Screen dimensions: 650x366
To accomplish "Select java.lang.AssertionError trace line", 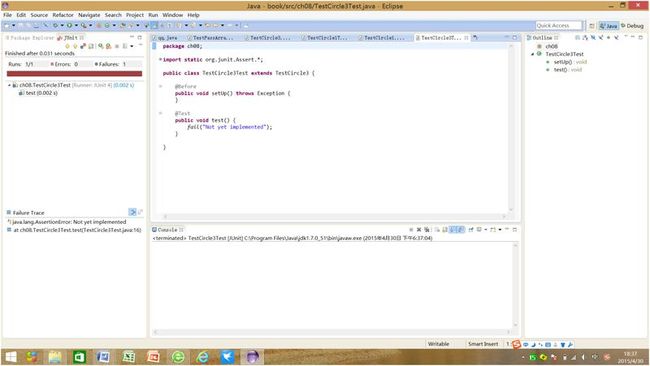I will [x=67, y=222].
